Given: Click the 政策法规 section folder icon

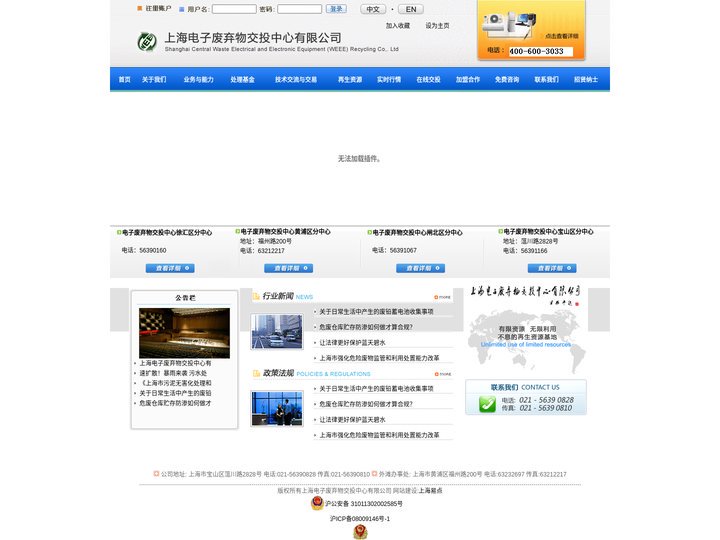Looking at the screenshot, I should pos(256,373).
